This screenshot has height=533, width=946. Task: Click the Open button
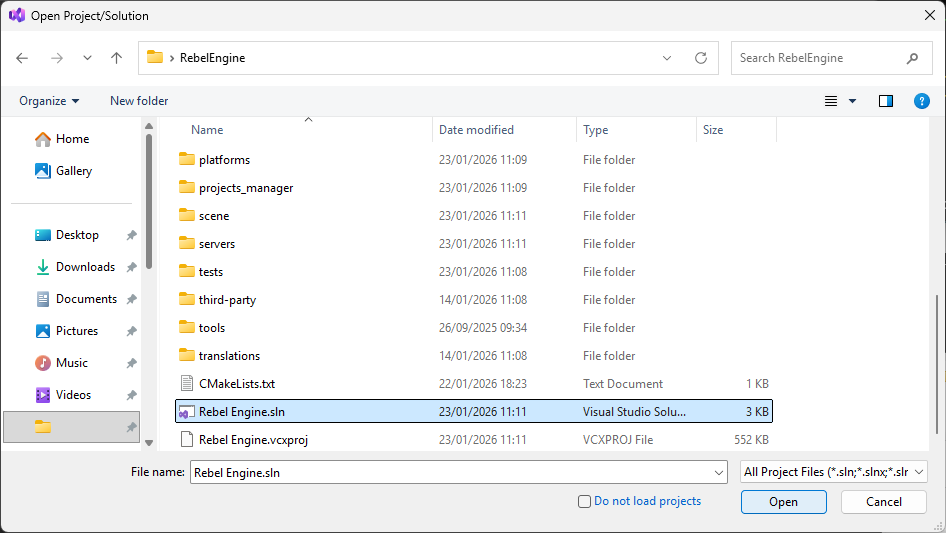click(x=784, y=502)
